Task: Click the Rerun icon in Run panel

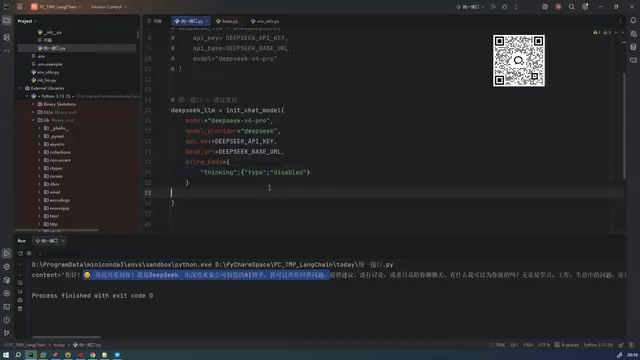Action: (x=20, y=253)
